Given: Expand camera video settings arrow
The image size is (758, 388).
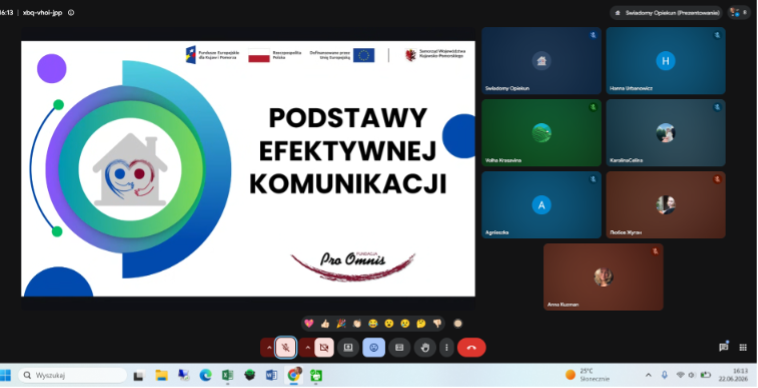Looking at the screenshot, I should [306, 347].
